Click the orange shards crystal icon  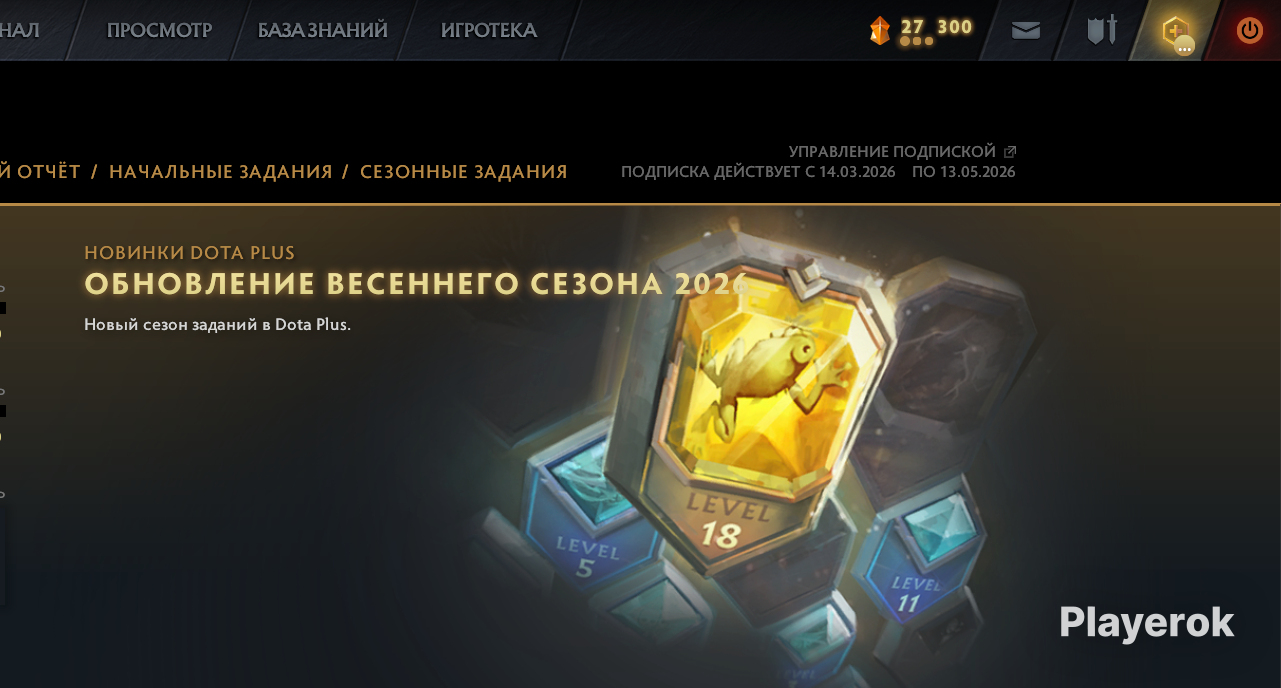point(880,30)
